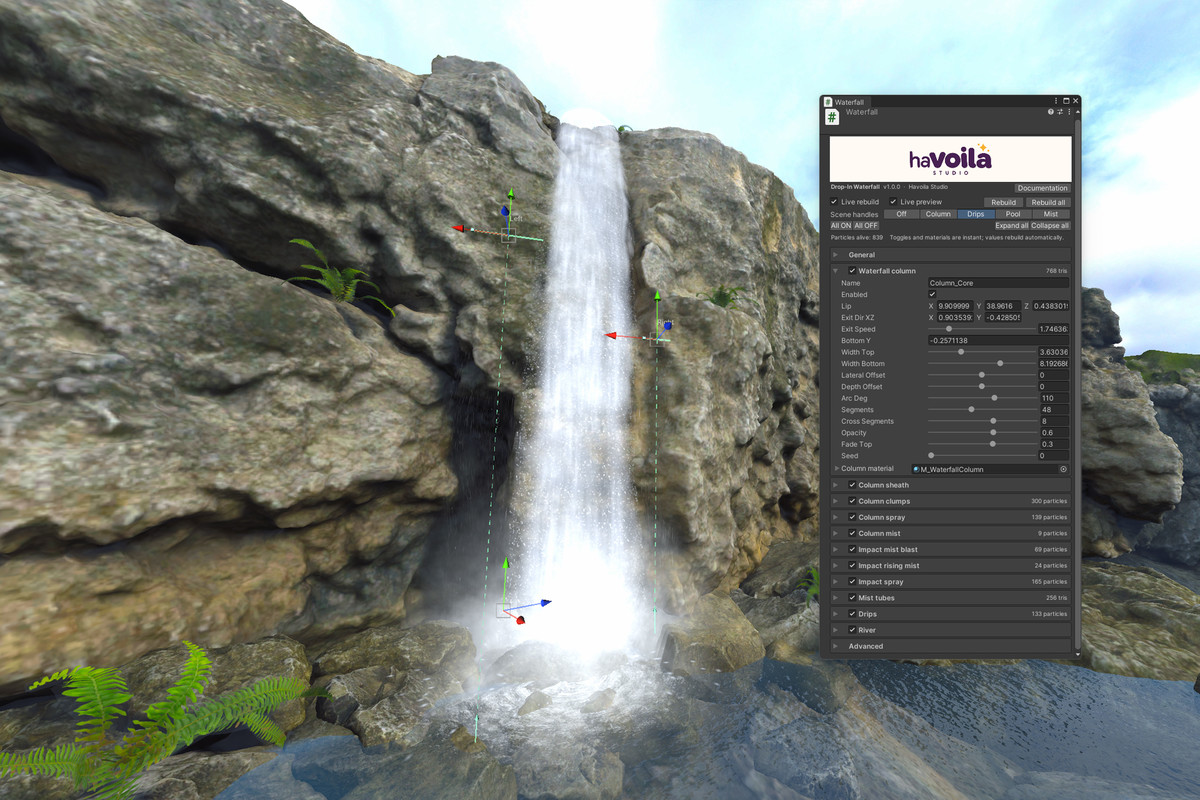Viewport: 1200px width, 800px height.
Task: Set Scene handles to Off
Action: coord(901,214)
